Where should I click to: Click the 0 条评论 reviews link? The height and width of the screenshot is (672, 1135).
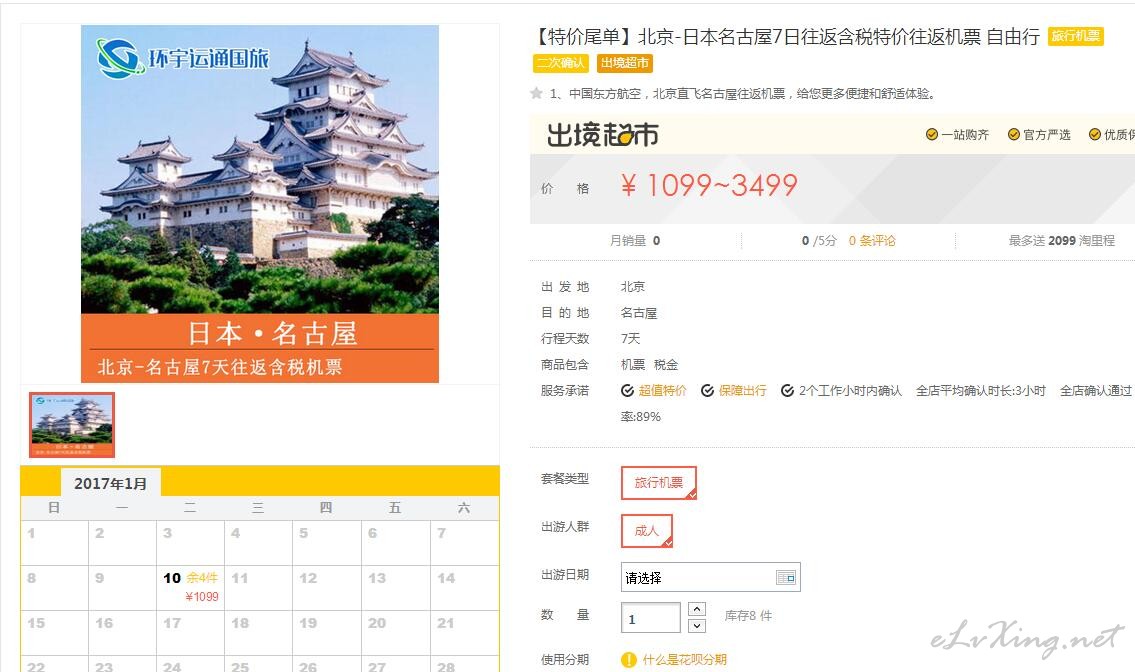tap(872, 240)
